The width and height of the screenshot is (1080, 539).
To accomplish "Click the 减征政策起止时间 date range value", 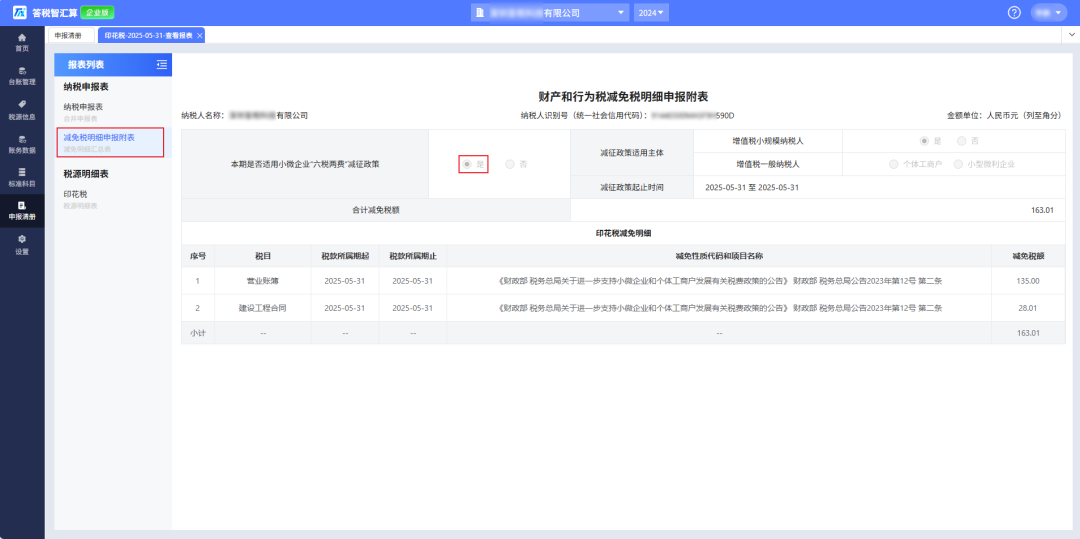I will click(752, 187).
